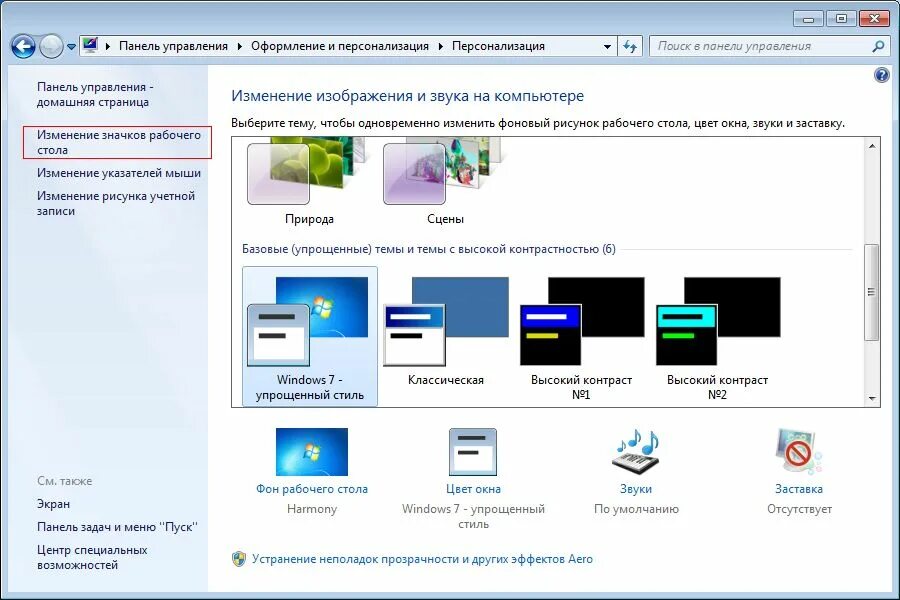Close the Personalization window
This screenshot has width=900, height=600.
click(874, 19)
